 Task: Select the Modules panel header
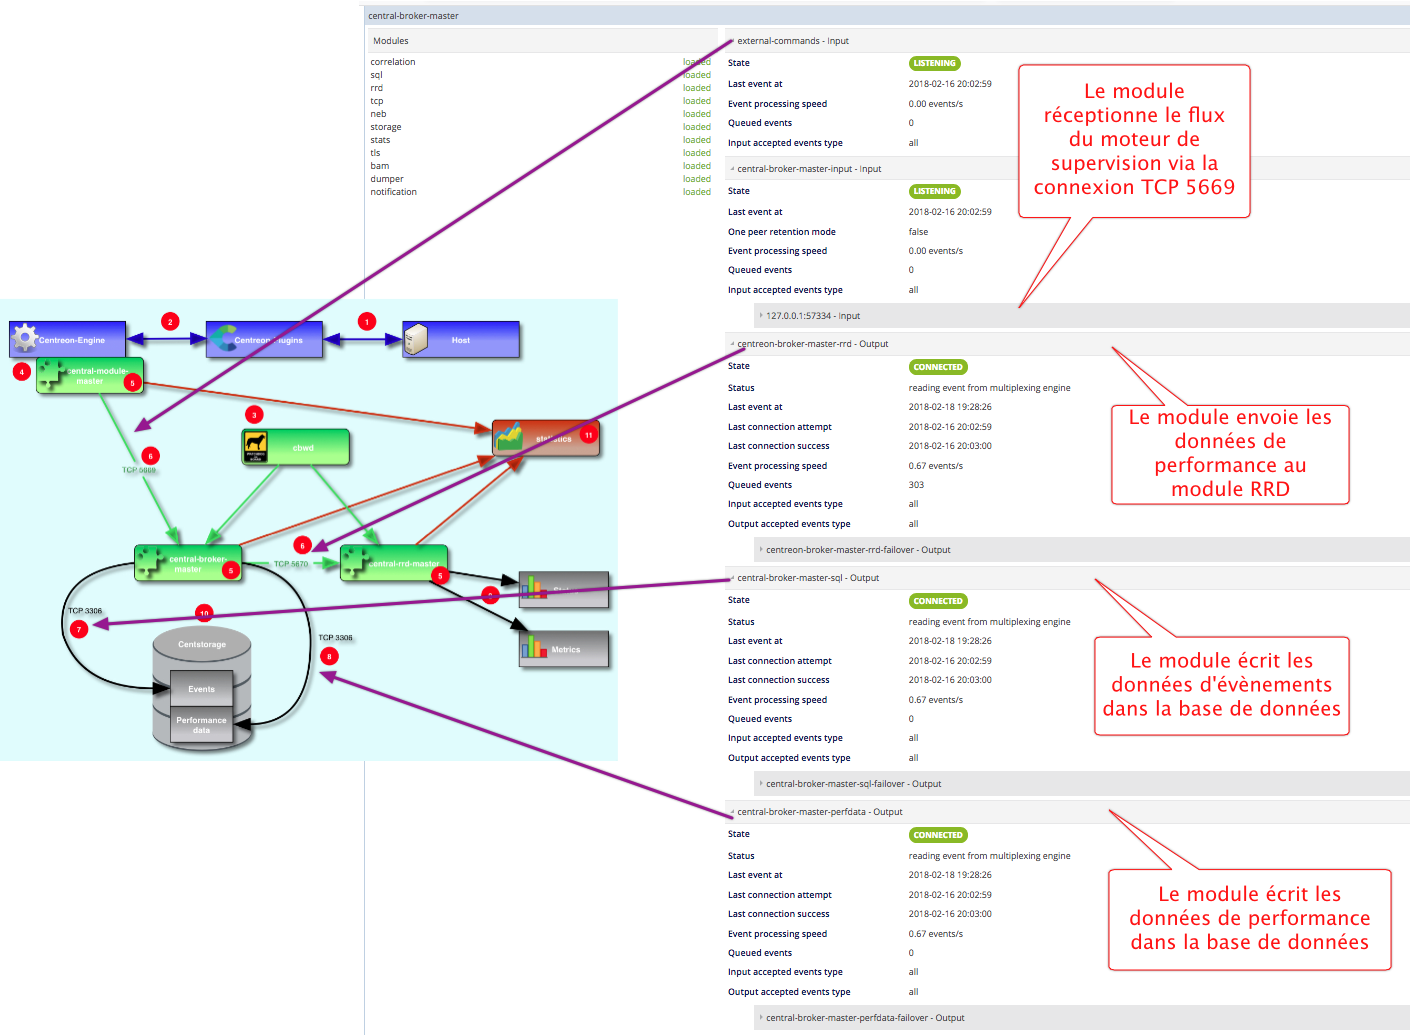pos(391,41)
